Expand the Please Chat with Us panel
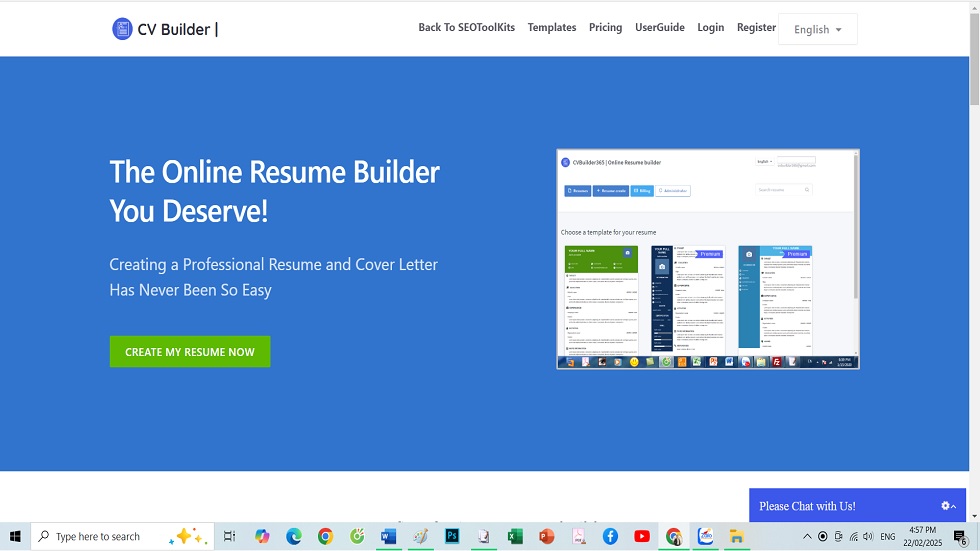 (x=807, y=506)
